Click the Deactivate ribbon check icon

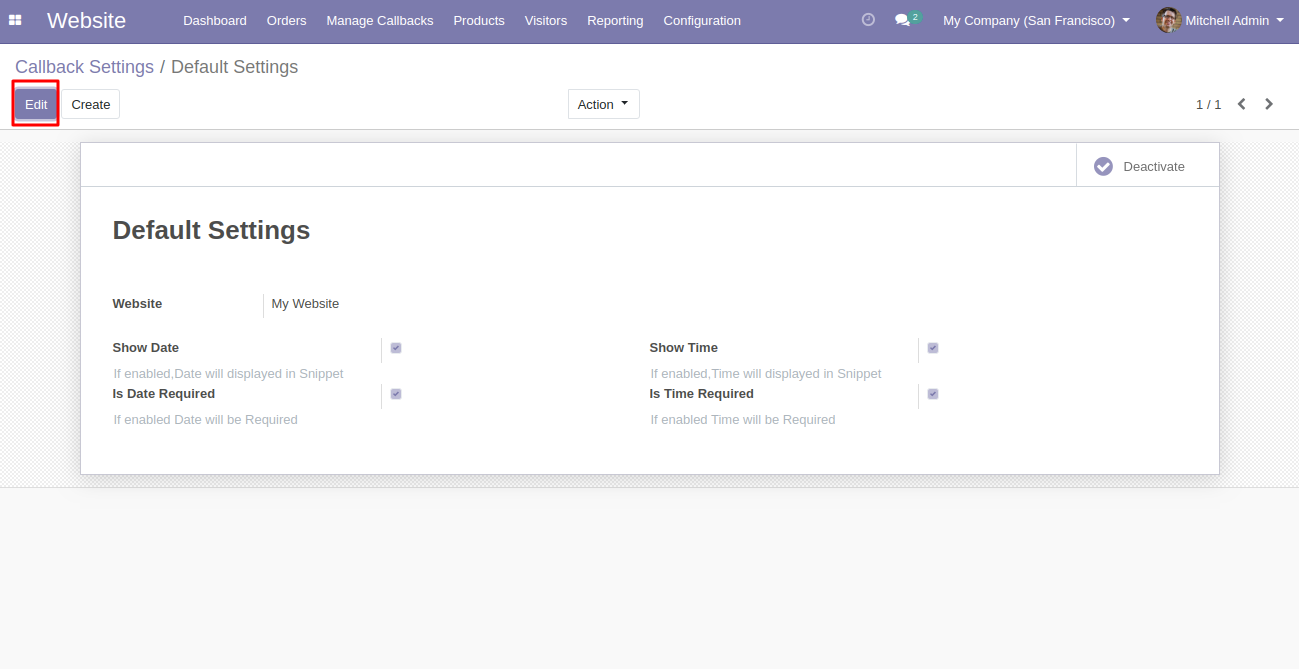pyautogui.click(x=1103, y=166)
